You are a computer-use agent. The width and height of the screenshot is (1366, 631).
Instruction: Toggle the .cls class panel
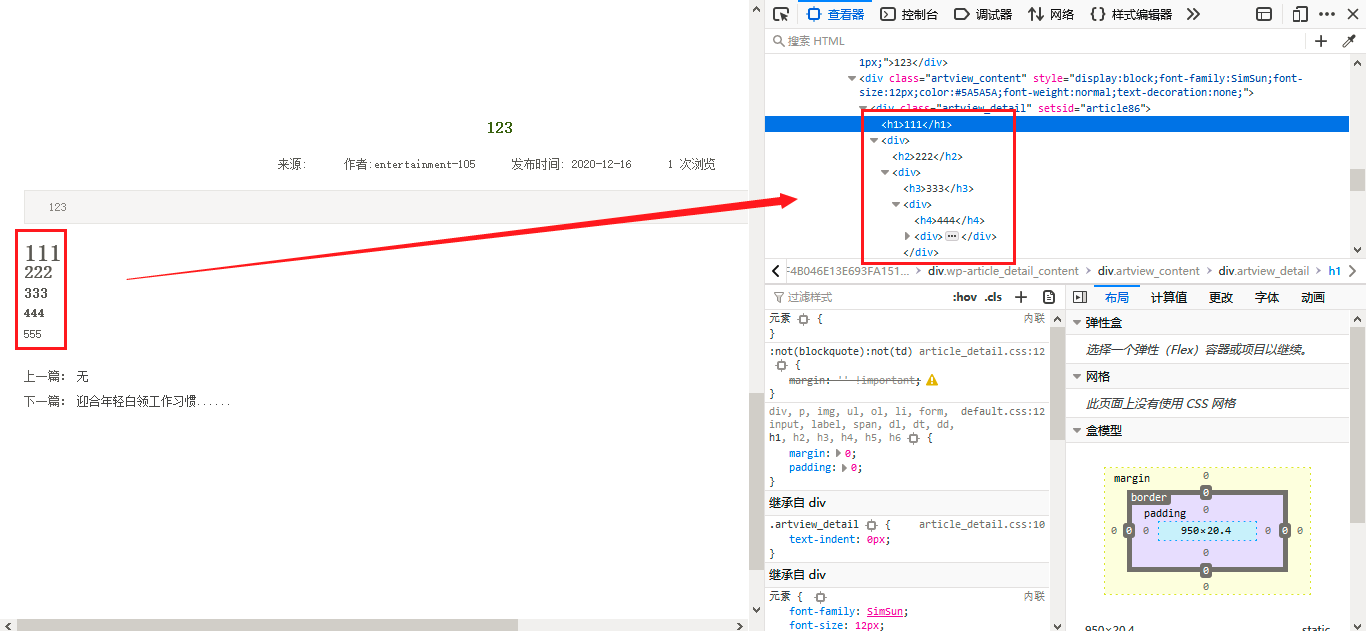993,297
